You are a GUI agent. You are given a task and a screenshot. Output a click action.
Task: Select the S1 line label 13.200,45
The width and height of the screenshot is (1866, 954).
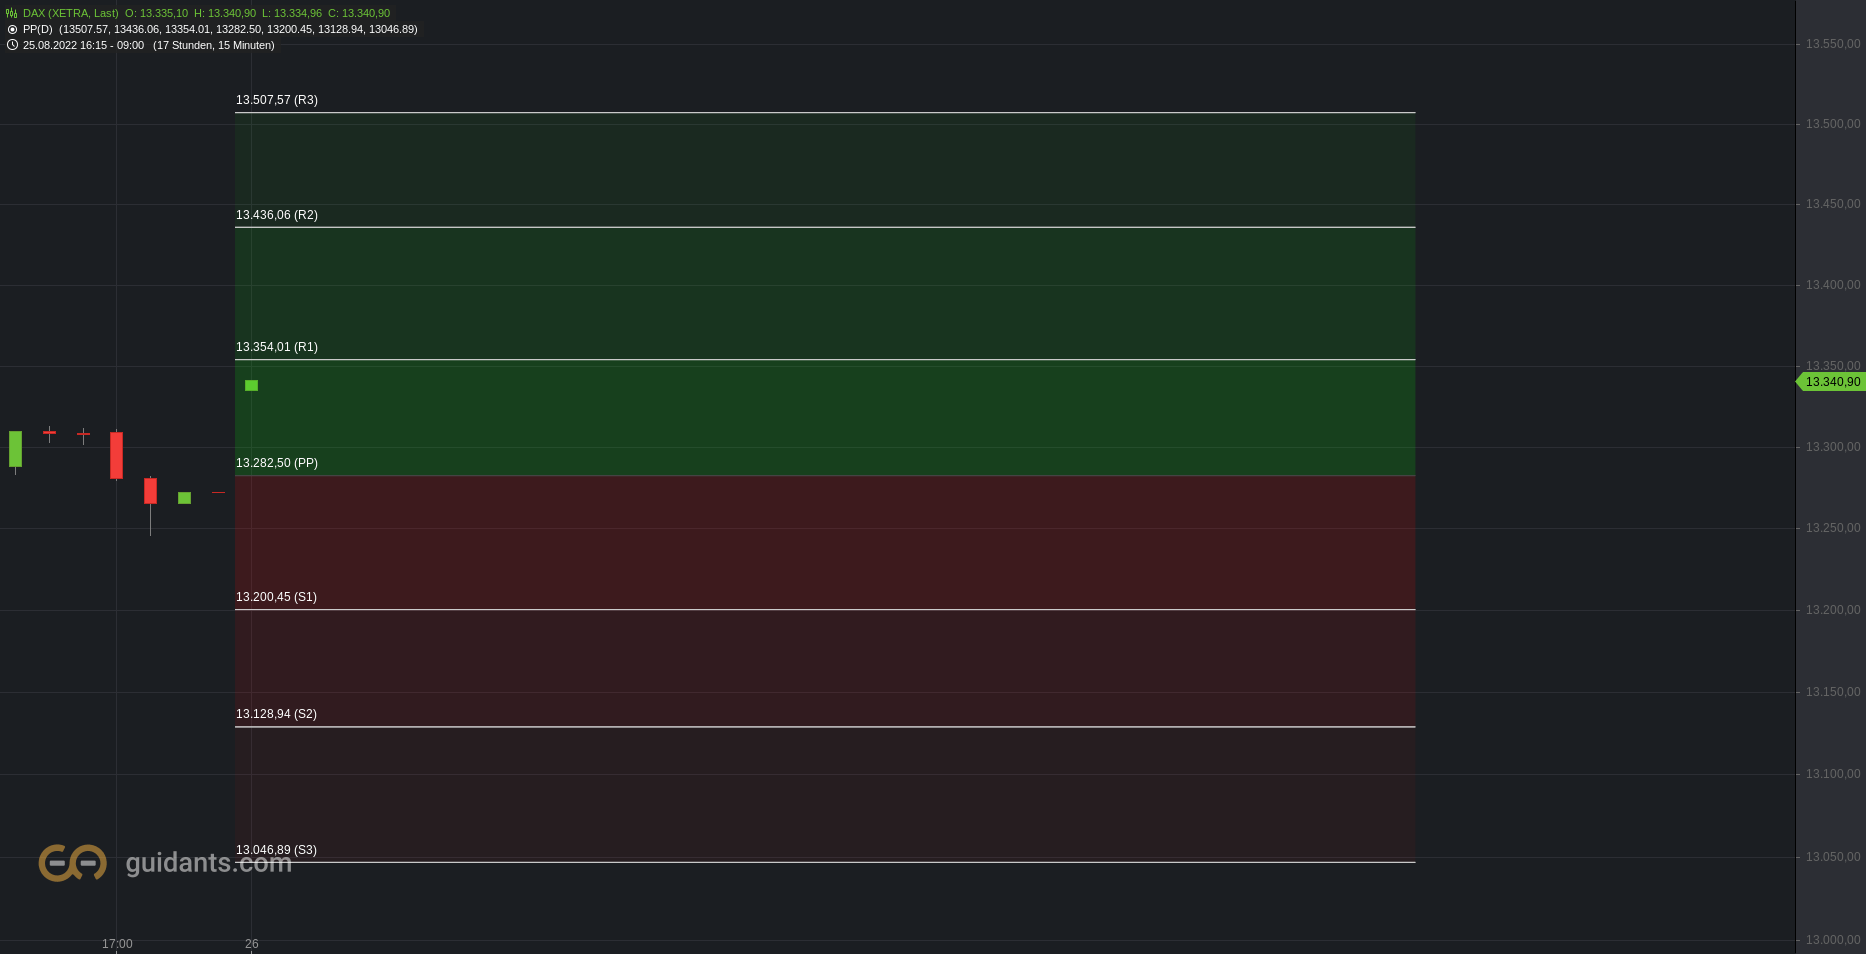tap(276, 597)
